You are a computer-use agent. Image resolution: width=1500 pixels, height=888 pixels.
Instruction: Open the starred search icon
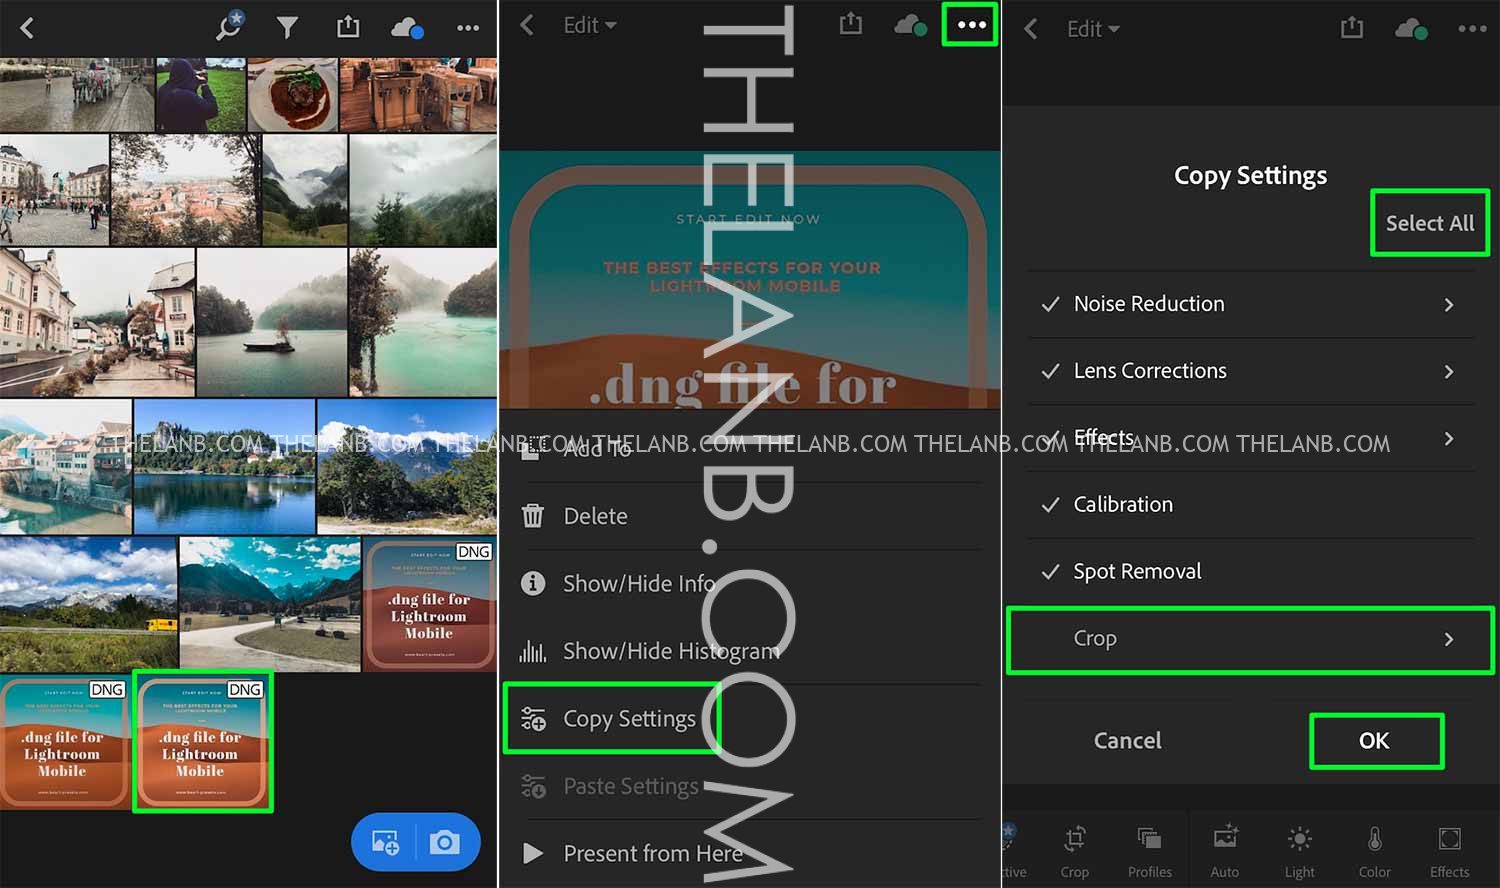[x=229, y=27]
